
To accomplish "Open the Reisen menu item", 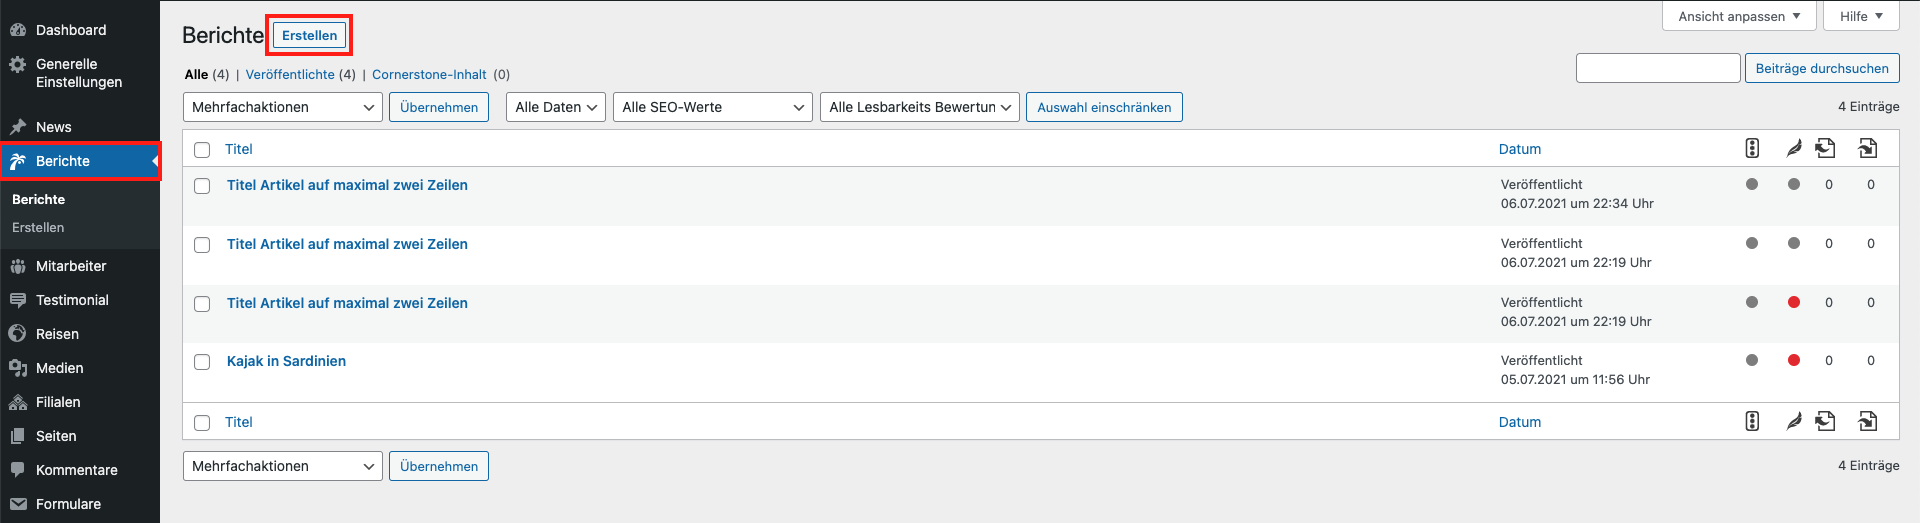I will [57, 334].
